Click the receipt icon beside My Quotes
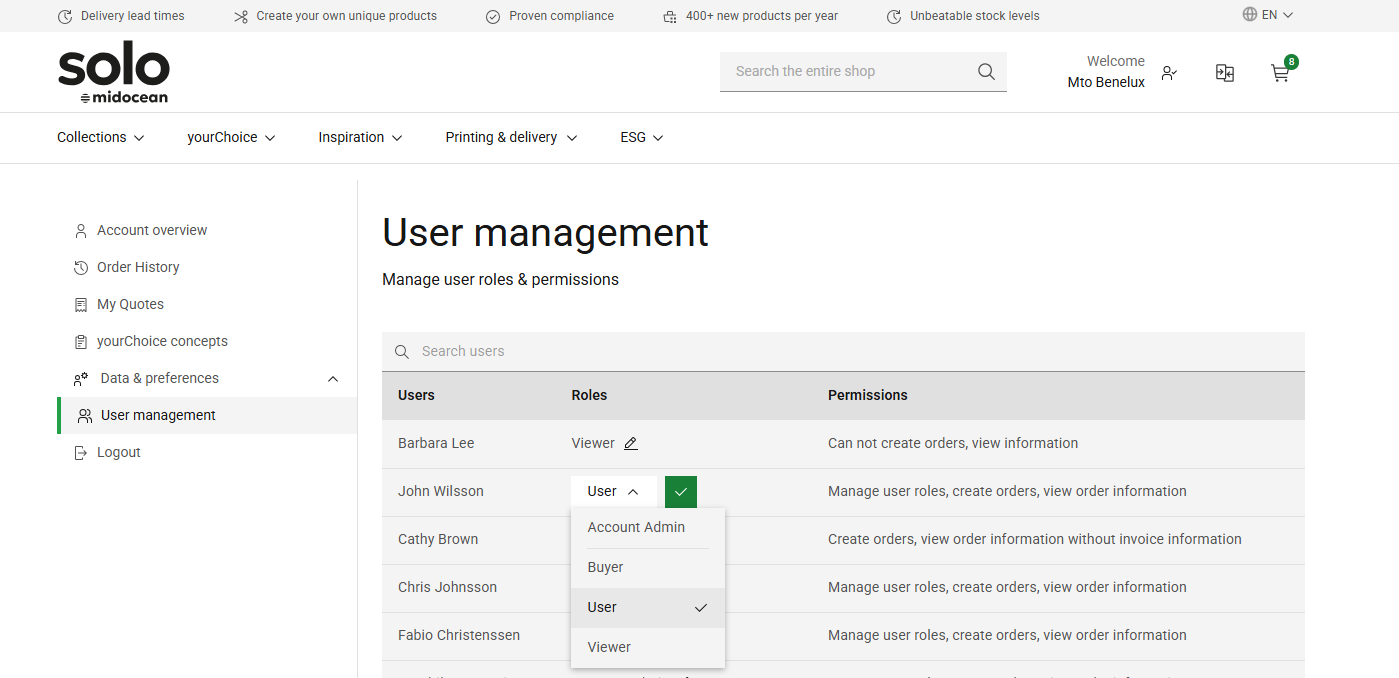 tap(80, 304)
